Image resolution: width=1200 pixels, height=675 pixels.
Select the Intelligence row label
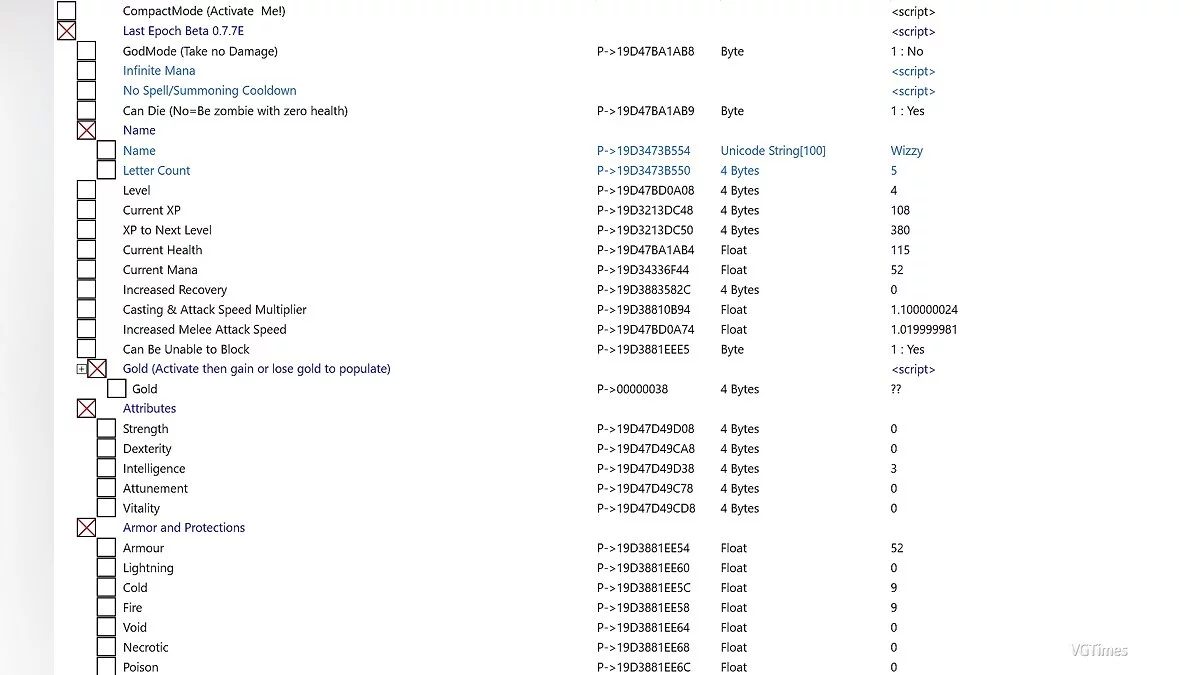[154, 468]
